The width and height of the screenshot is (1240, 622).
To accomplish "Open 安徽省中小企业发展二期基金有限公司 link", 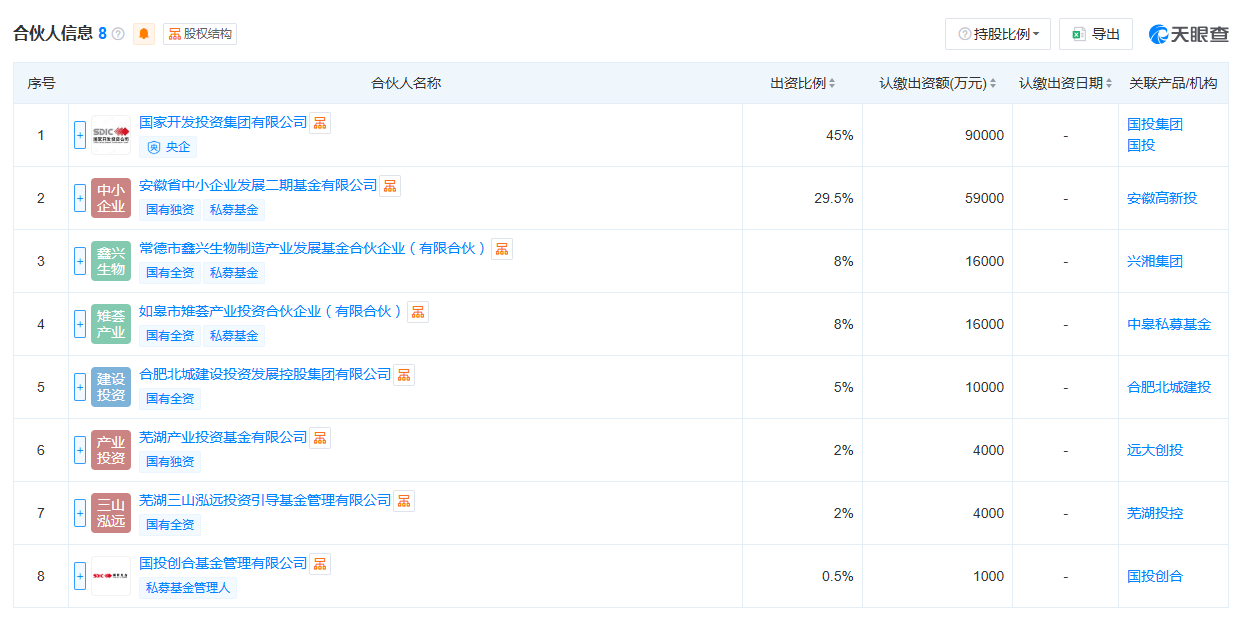I will pyautogui.click(x=258, y=185).
